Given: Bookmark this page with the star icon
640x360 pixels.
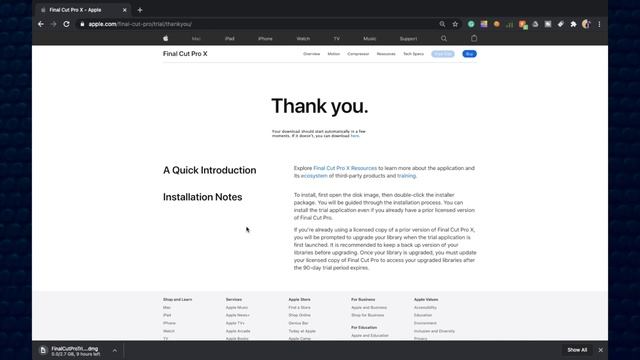Looking at the screenshot, I should coord(455,24).
